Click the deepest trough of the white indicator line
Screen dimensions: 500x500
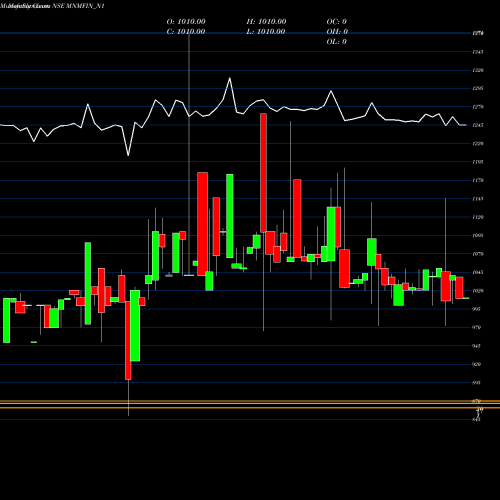128,155
